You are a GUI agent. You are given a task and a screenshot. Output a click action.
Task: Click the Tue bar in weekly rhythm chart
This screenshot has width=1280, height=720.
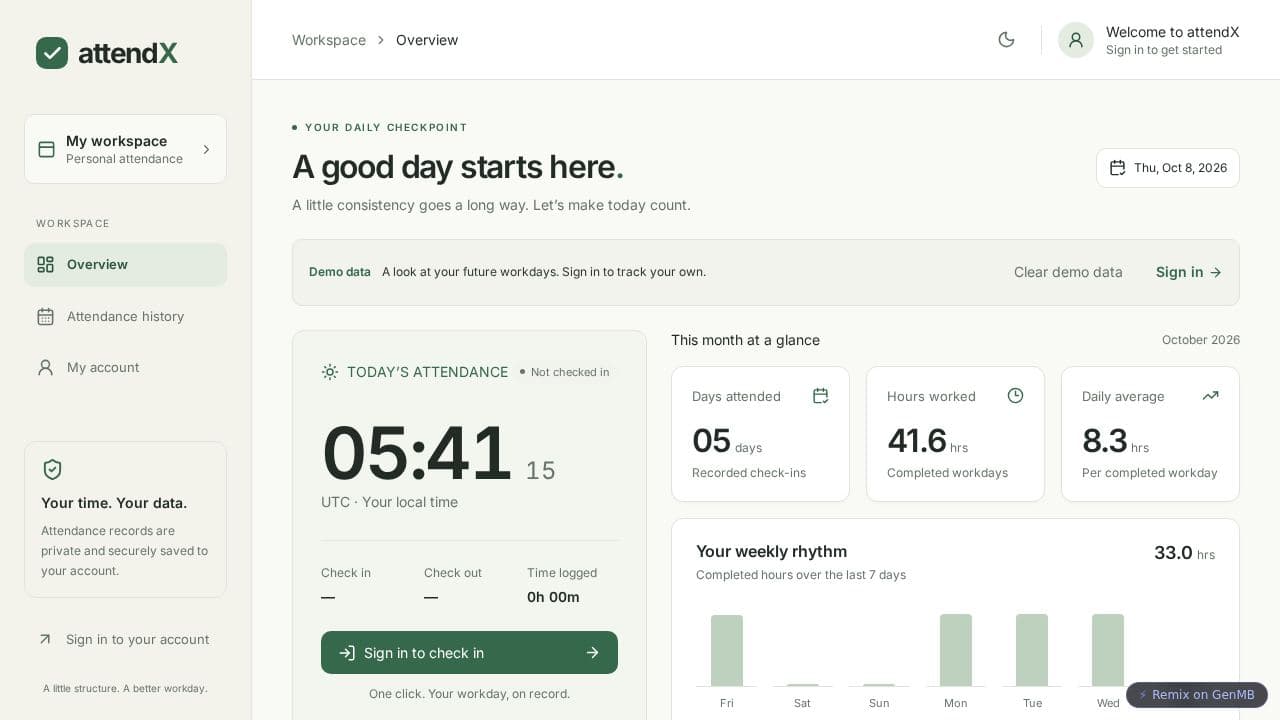pyautogui.click(x=1032, y=650)
